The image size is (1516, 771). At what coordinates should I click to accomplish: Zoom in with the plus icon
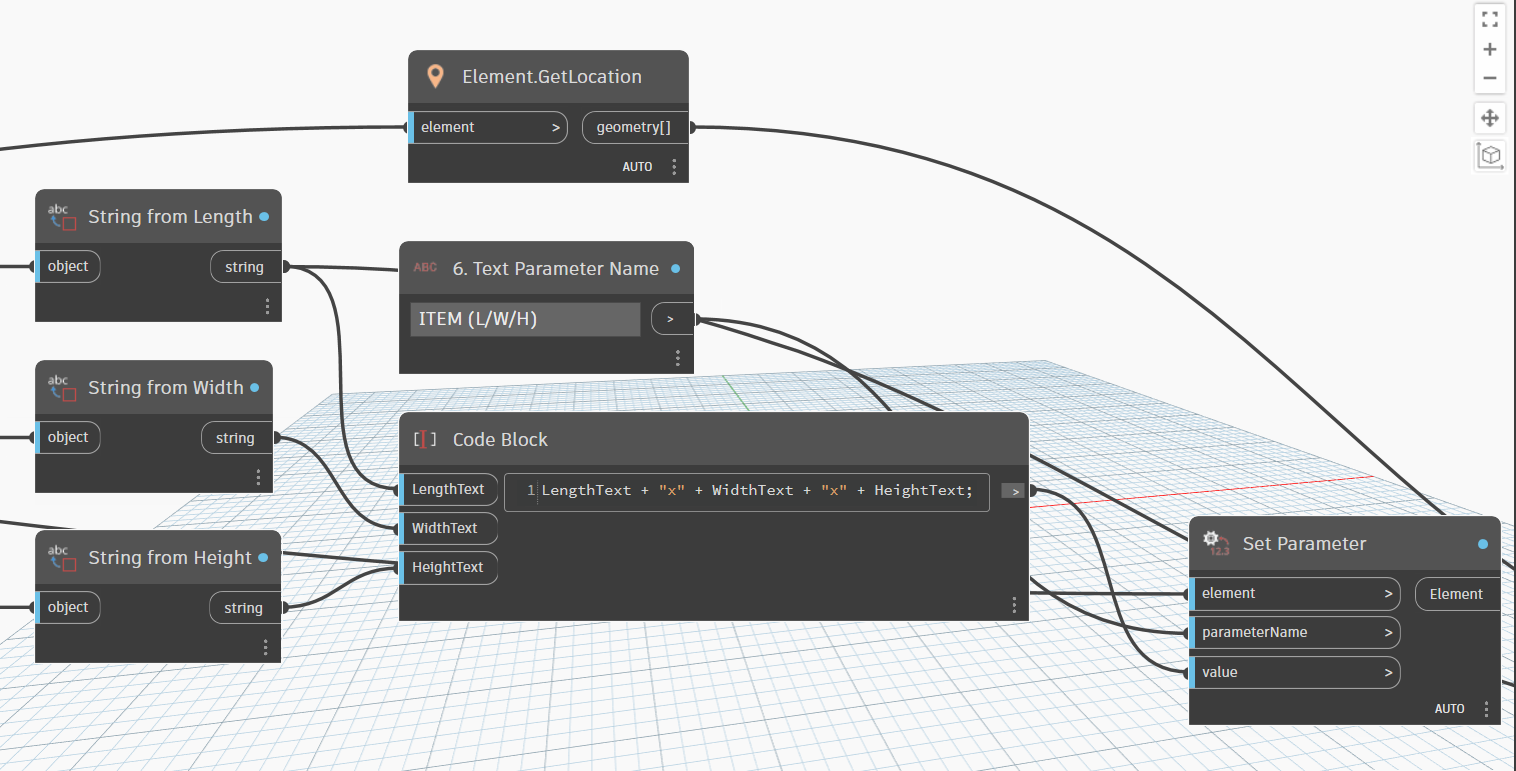click(x=1489, y=48)
